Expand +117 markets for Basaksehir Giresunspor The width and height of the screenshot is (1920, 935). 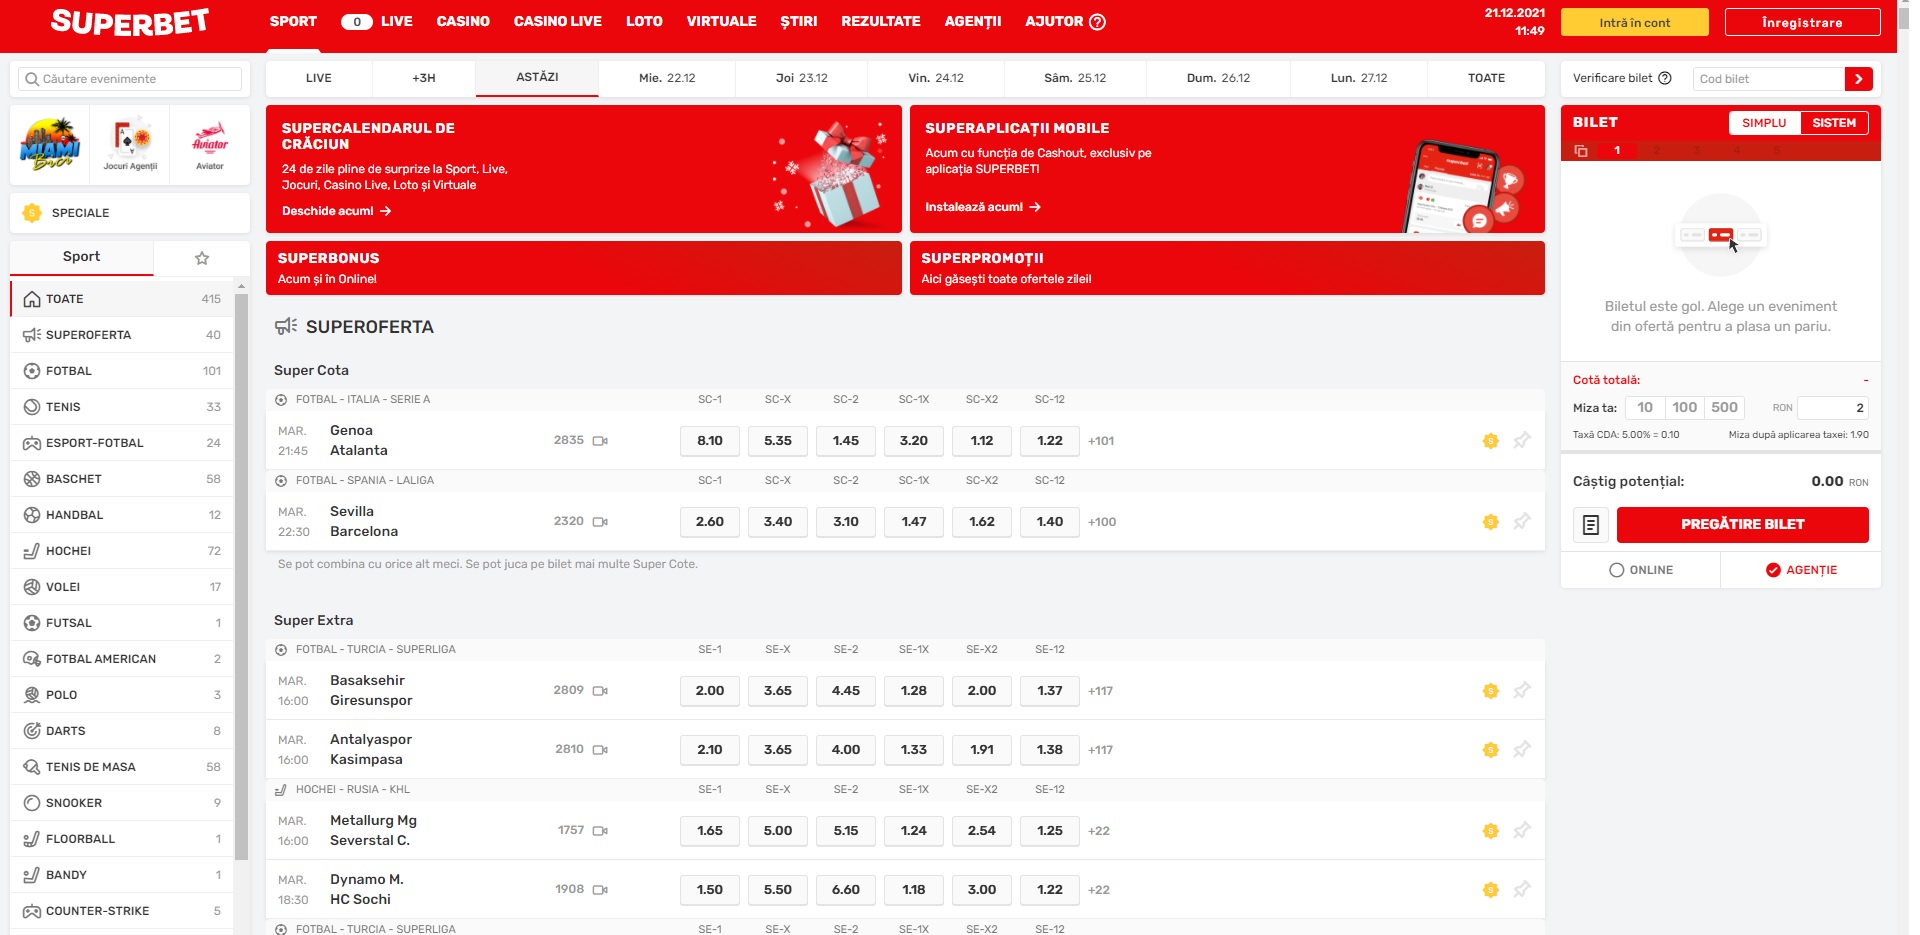pyautogui.click(x=1100, y=691)
